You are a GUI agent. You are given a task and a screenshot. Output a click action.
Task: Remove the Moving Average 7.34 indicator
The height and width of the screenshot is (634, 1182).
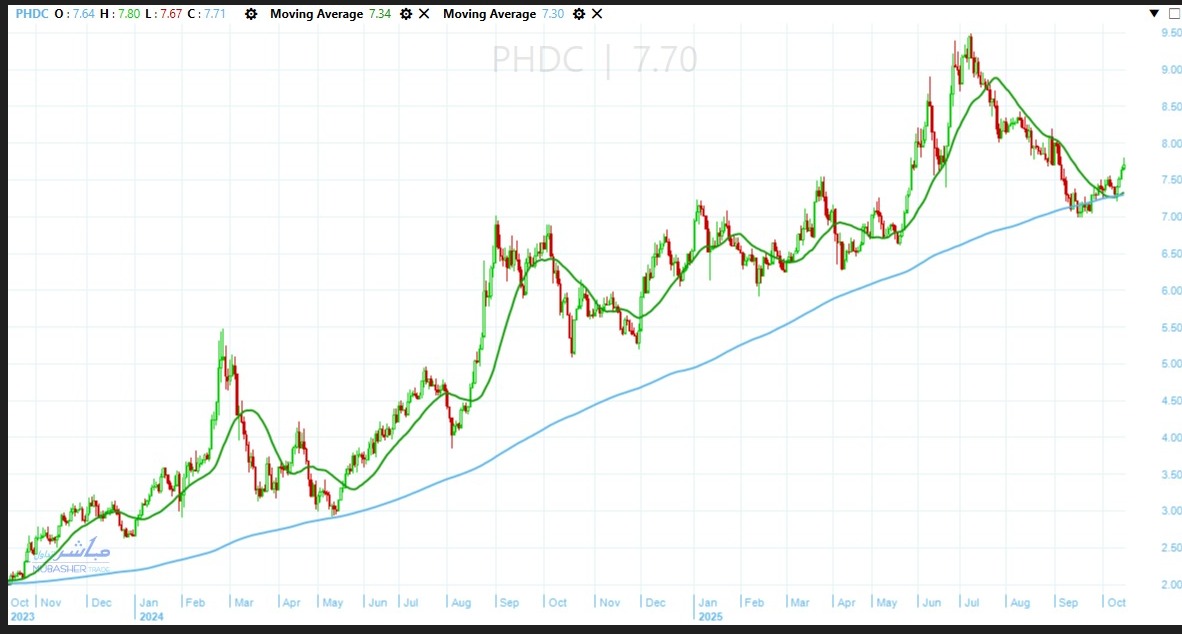424,14
